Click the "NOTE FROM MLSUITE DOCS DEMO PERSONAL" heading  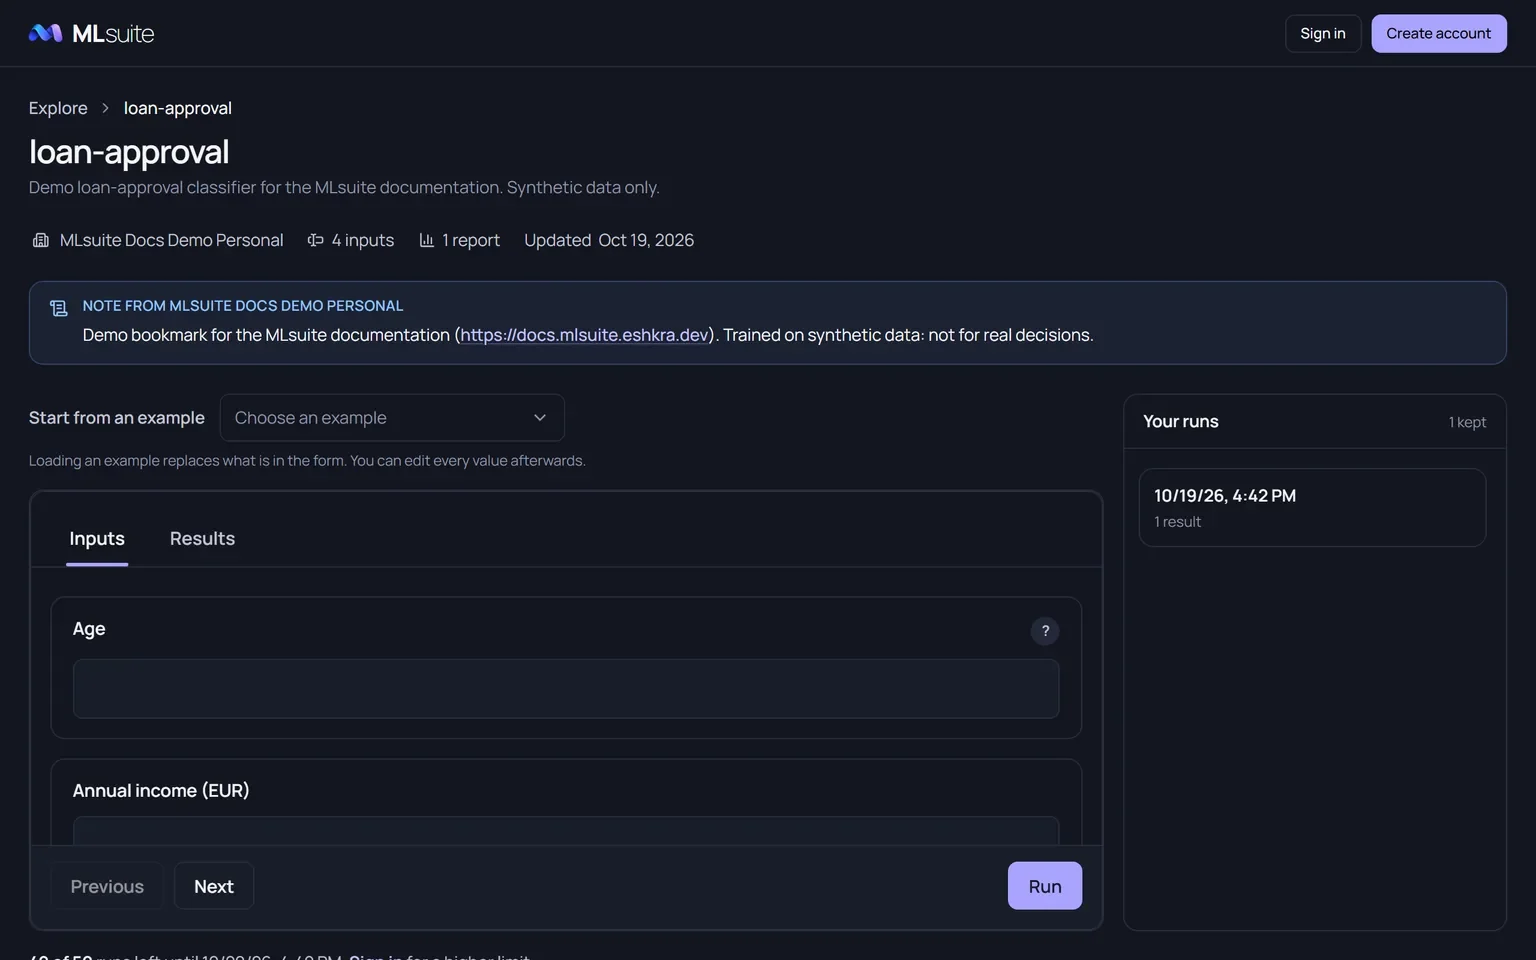point(243,306)
